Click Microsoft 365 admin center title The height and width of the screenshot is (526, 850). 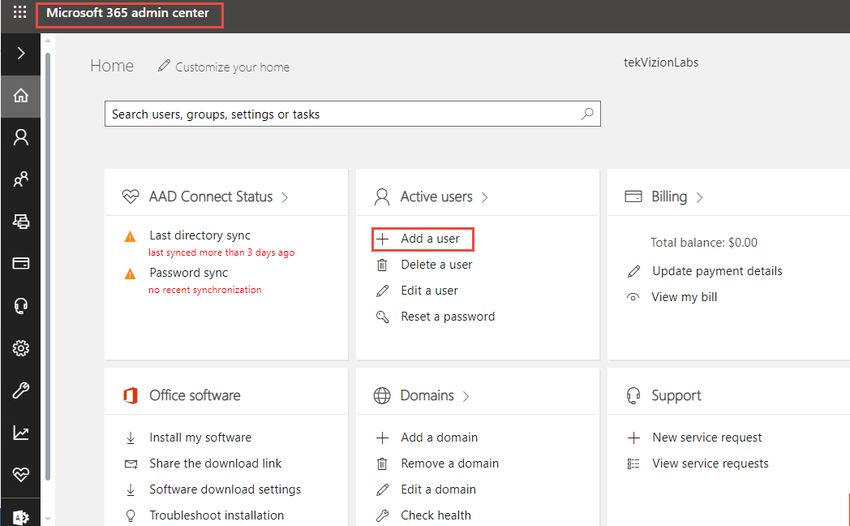point(127,12)
